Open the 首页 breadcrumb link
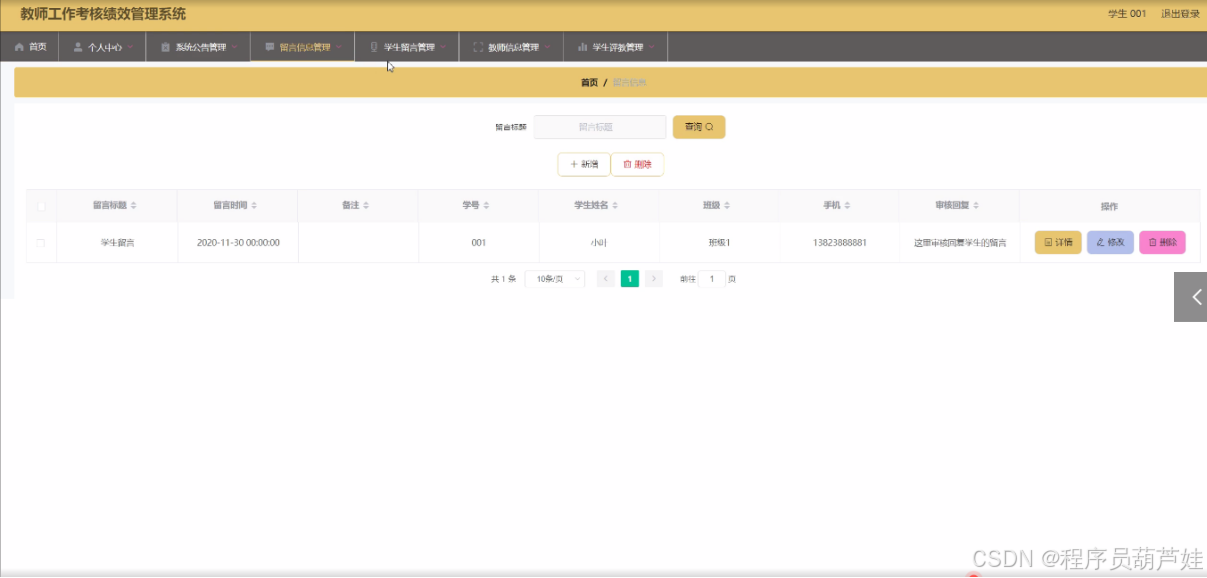1207x578 pixels. click(589, 82)
